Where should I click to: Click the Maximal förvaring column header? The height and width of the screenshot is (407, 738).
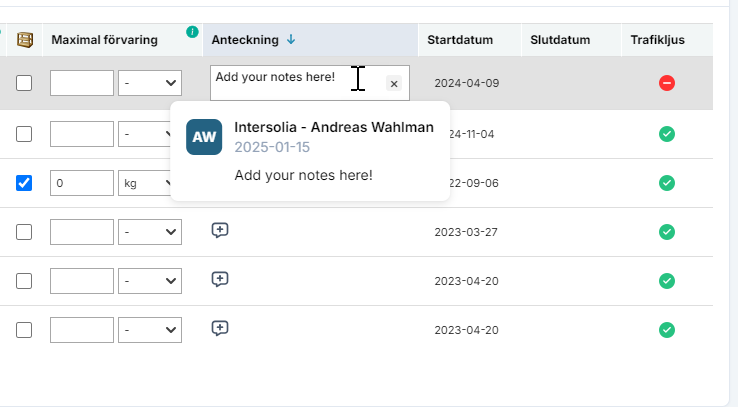104,40
